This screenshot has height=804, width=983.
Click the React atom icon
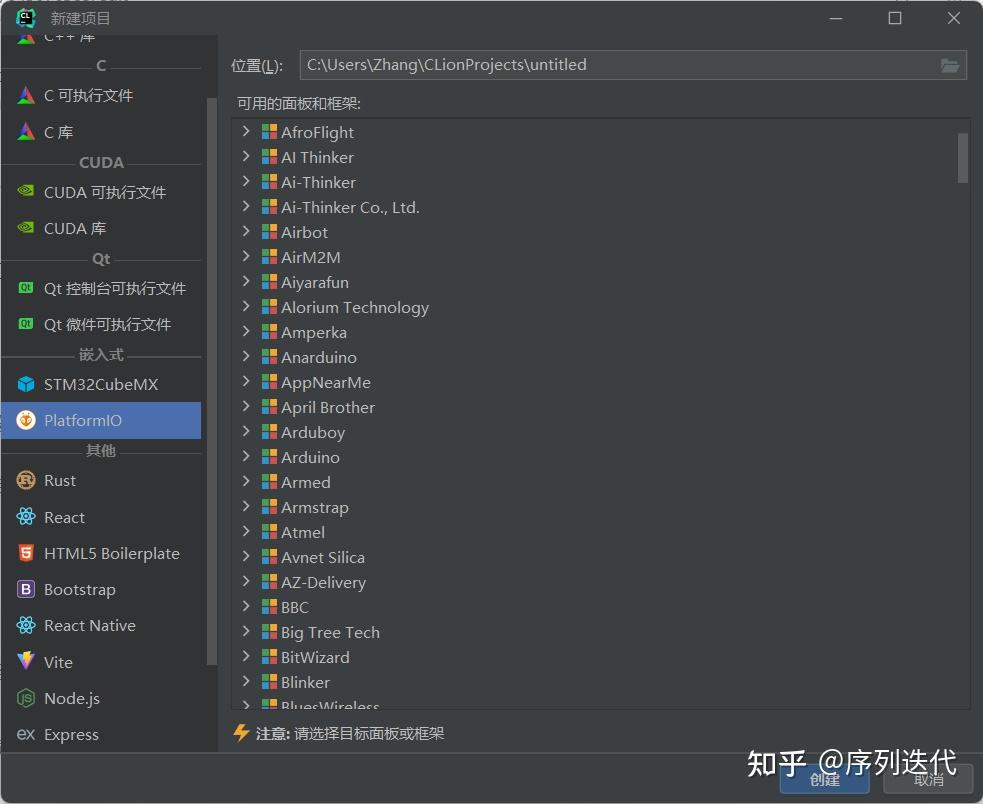pyautogui.click(x=26, y=517)
